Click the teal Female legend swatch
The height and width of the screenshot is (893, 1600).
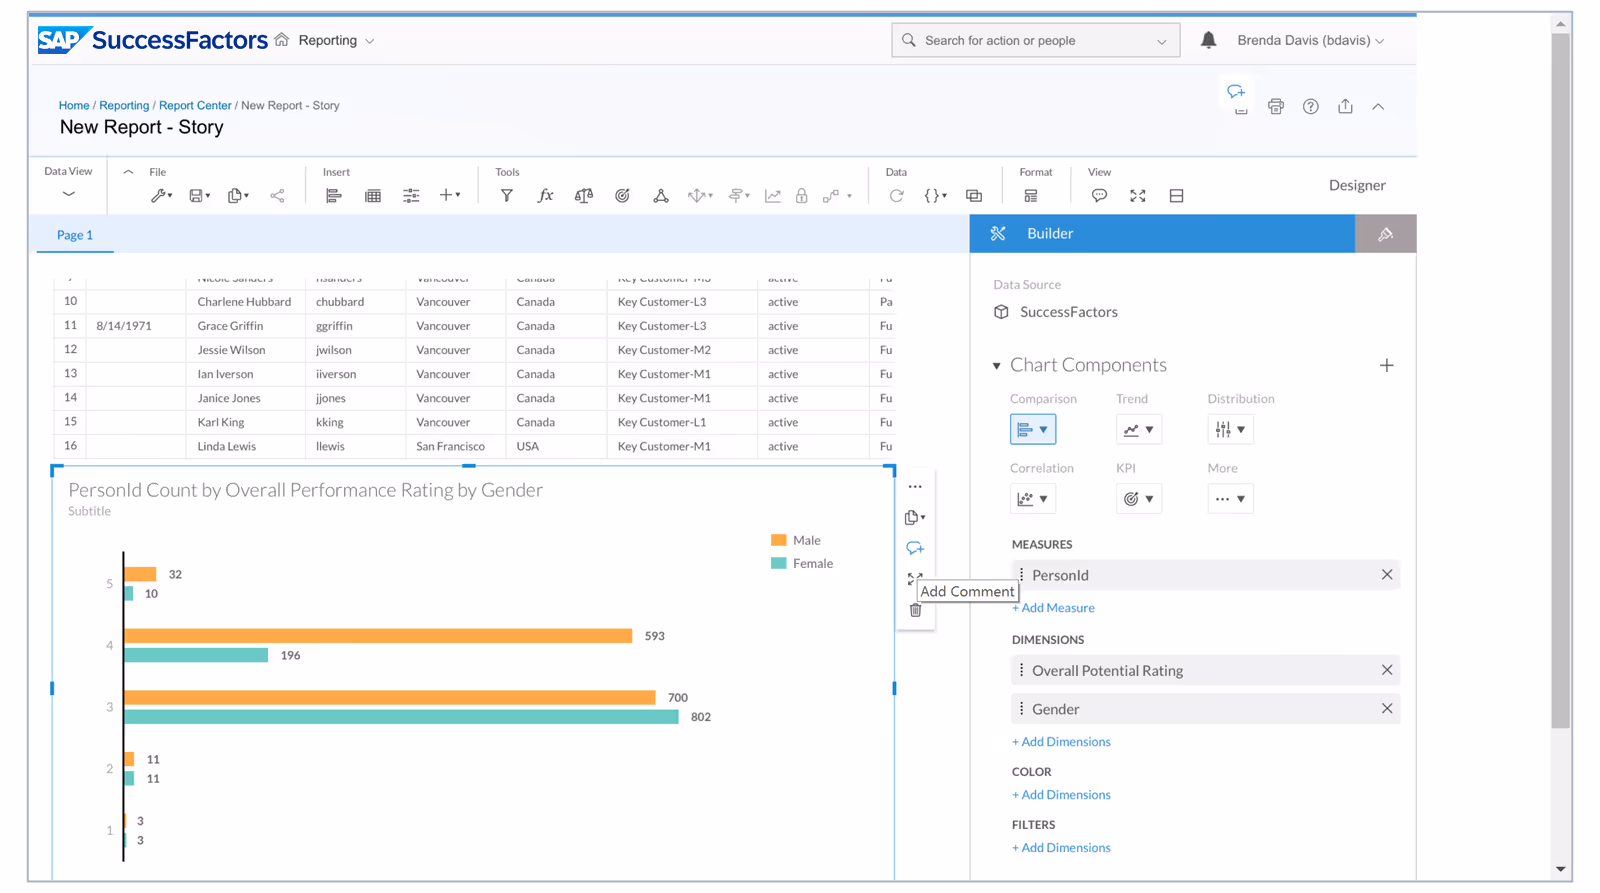coord(779,563)
